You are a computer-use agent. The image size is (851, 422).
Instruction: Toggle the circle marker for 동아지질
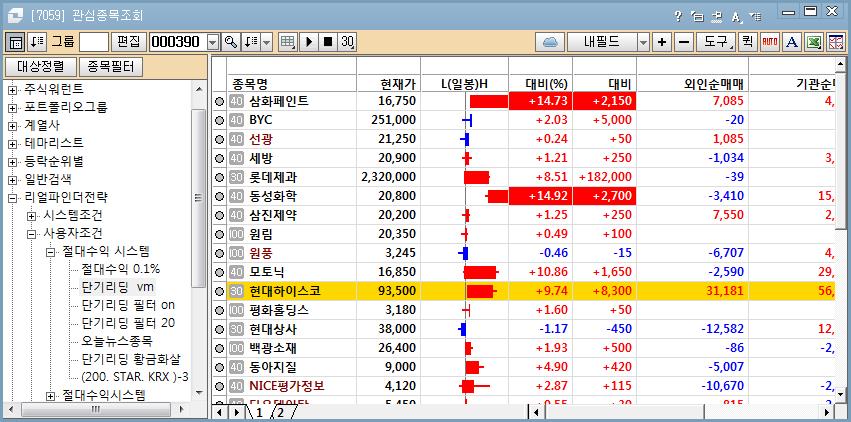tap(219, 367)
